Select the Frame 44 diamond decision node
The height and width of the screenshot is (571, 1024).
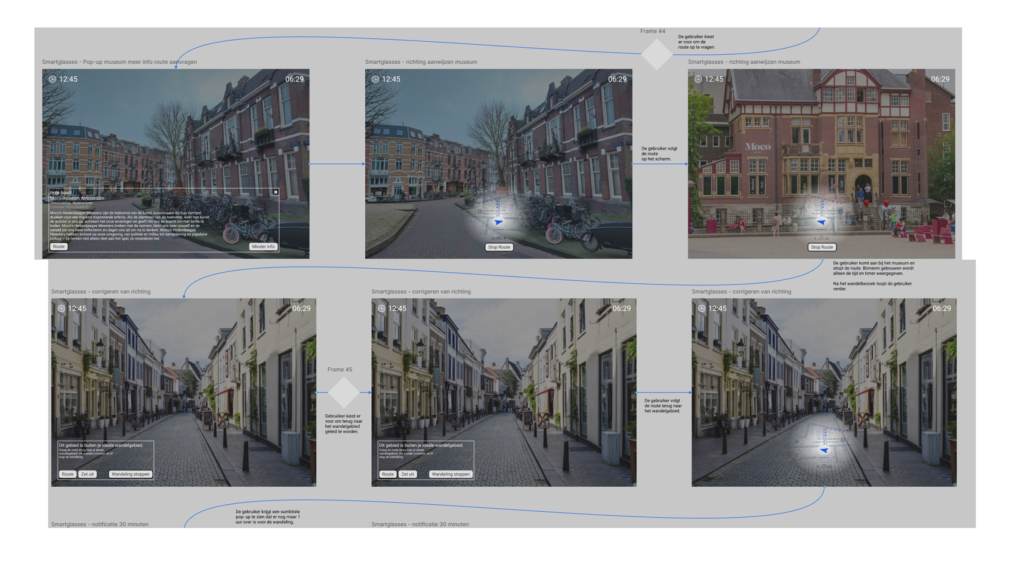(x=657, y=53)
